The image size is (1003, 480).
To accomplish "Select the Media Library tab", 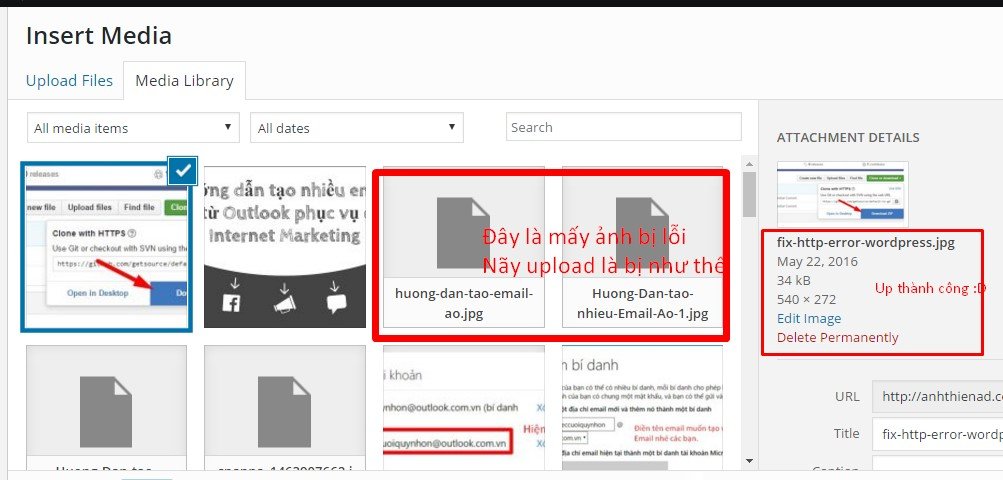I will (184, 81).
